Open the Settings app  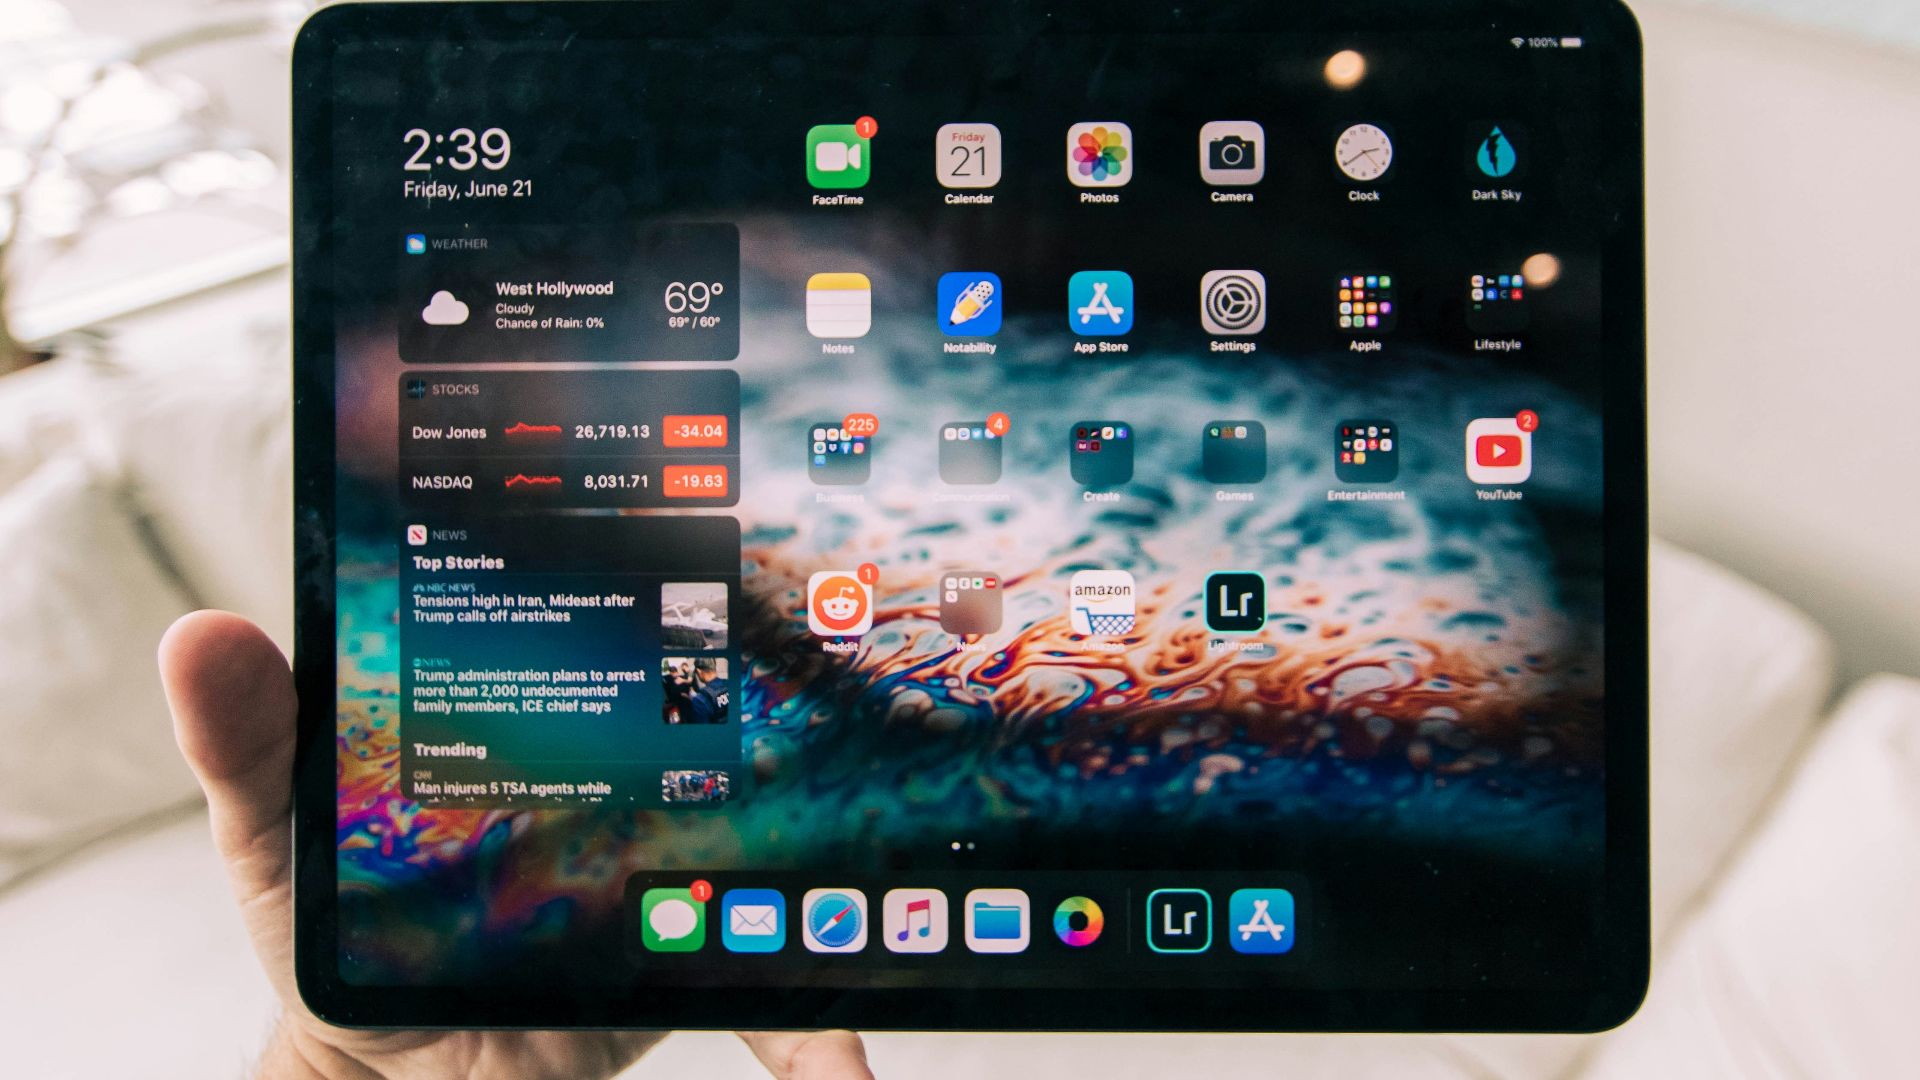1232,303
